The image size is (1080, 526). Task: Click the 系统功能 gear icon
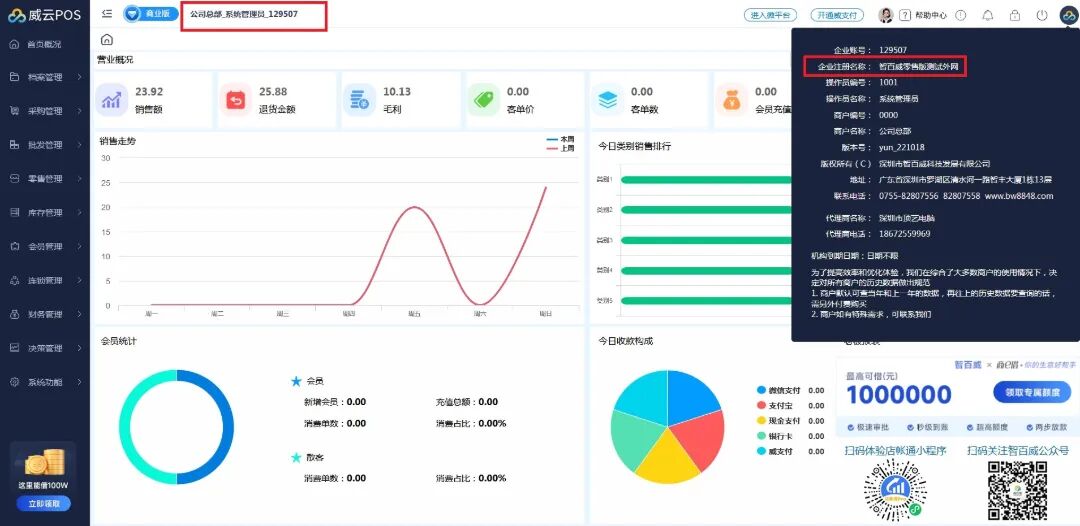coord(14,381)
